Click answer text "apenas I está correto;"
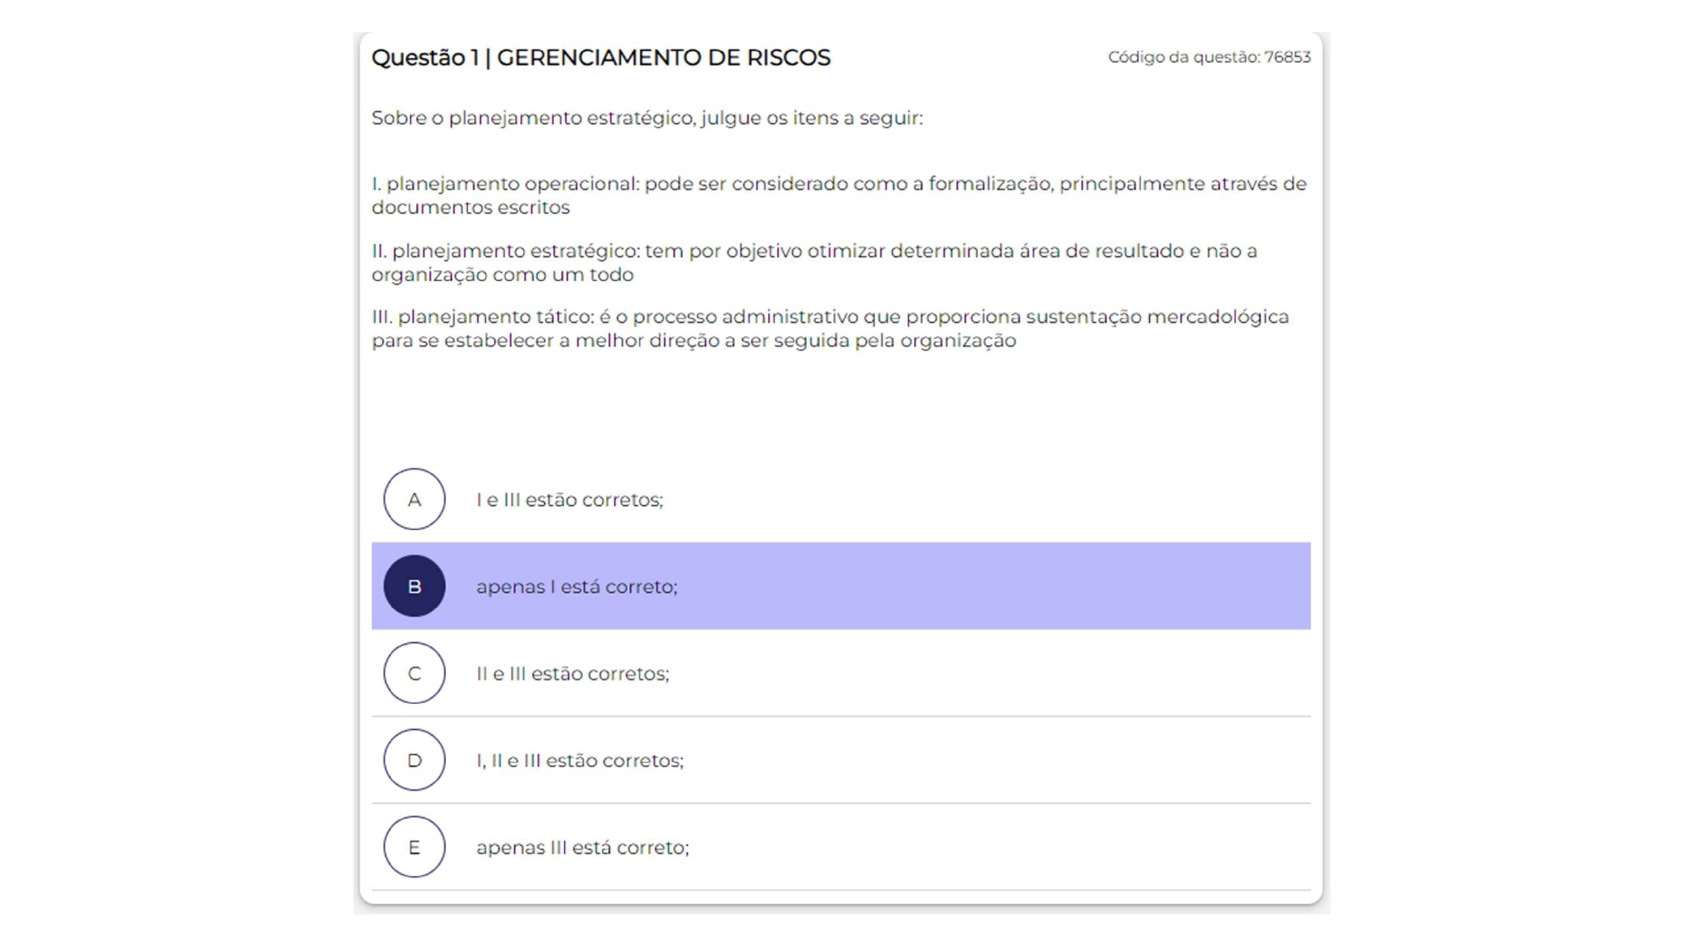 click(576, 587)
